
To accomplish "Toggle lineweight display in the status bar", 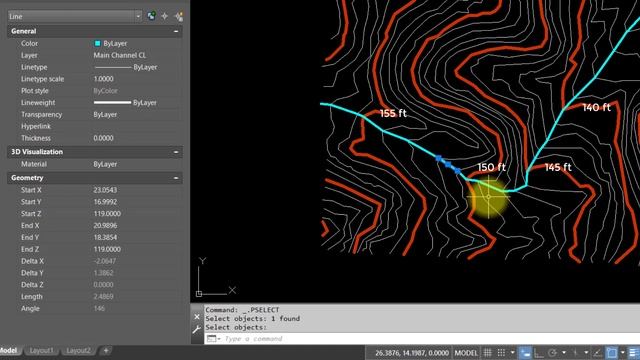I will (633, 353).
